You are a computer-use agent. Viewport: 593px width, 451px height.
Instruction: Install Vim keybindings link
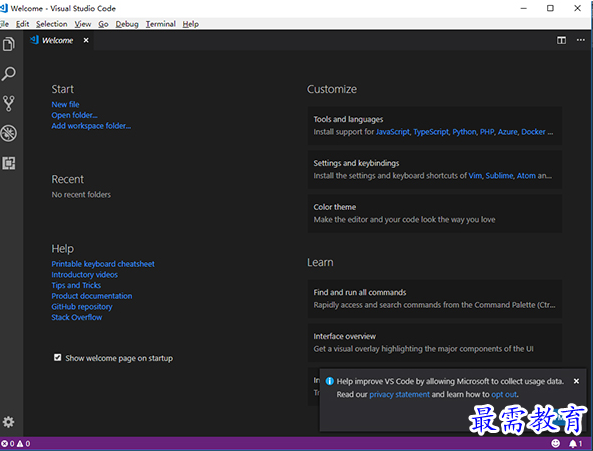[x=475, y=175]
